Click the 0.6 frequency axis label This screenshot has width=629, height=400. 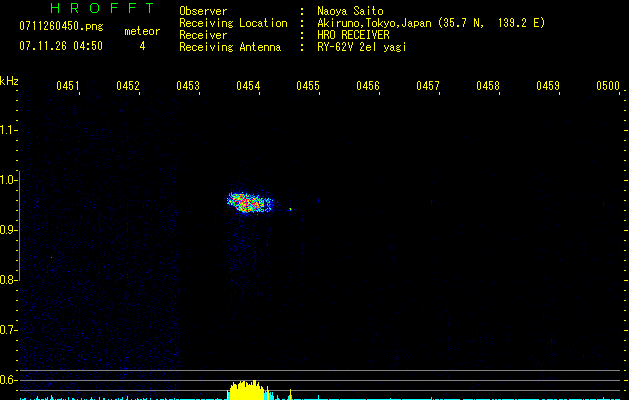tap(9, 380)
